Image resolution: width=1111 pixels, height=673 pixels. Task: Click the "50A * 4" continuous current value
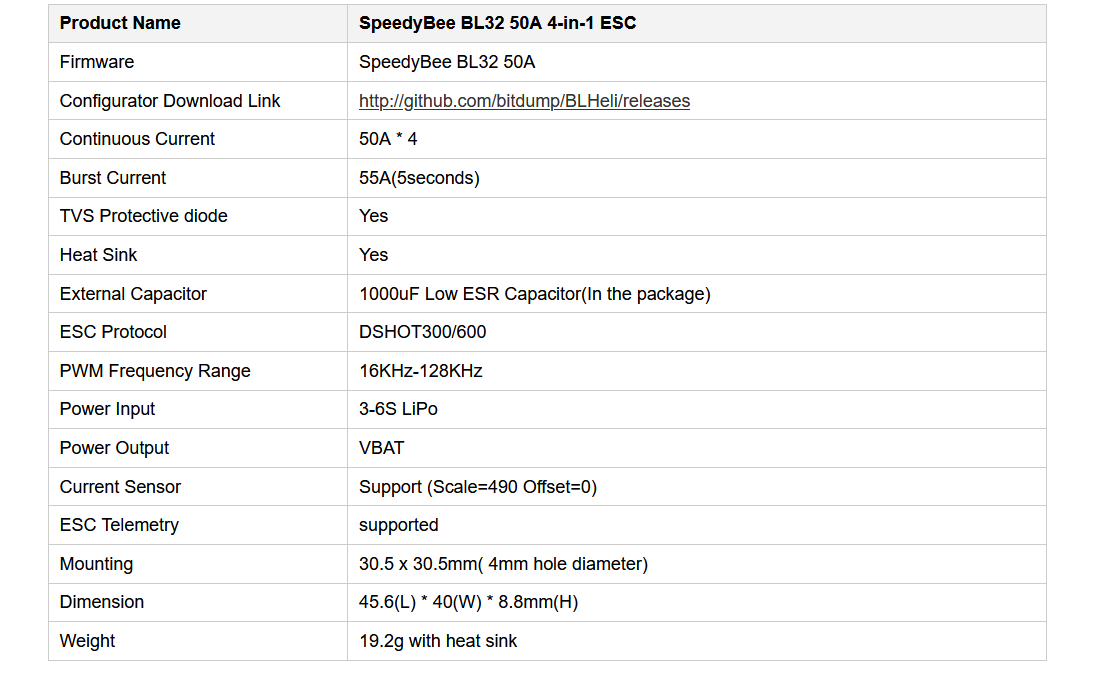(388, 139)
